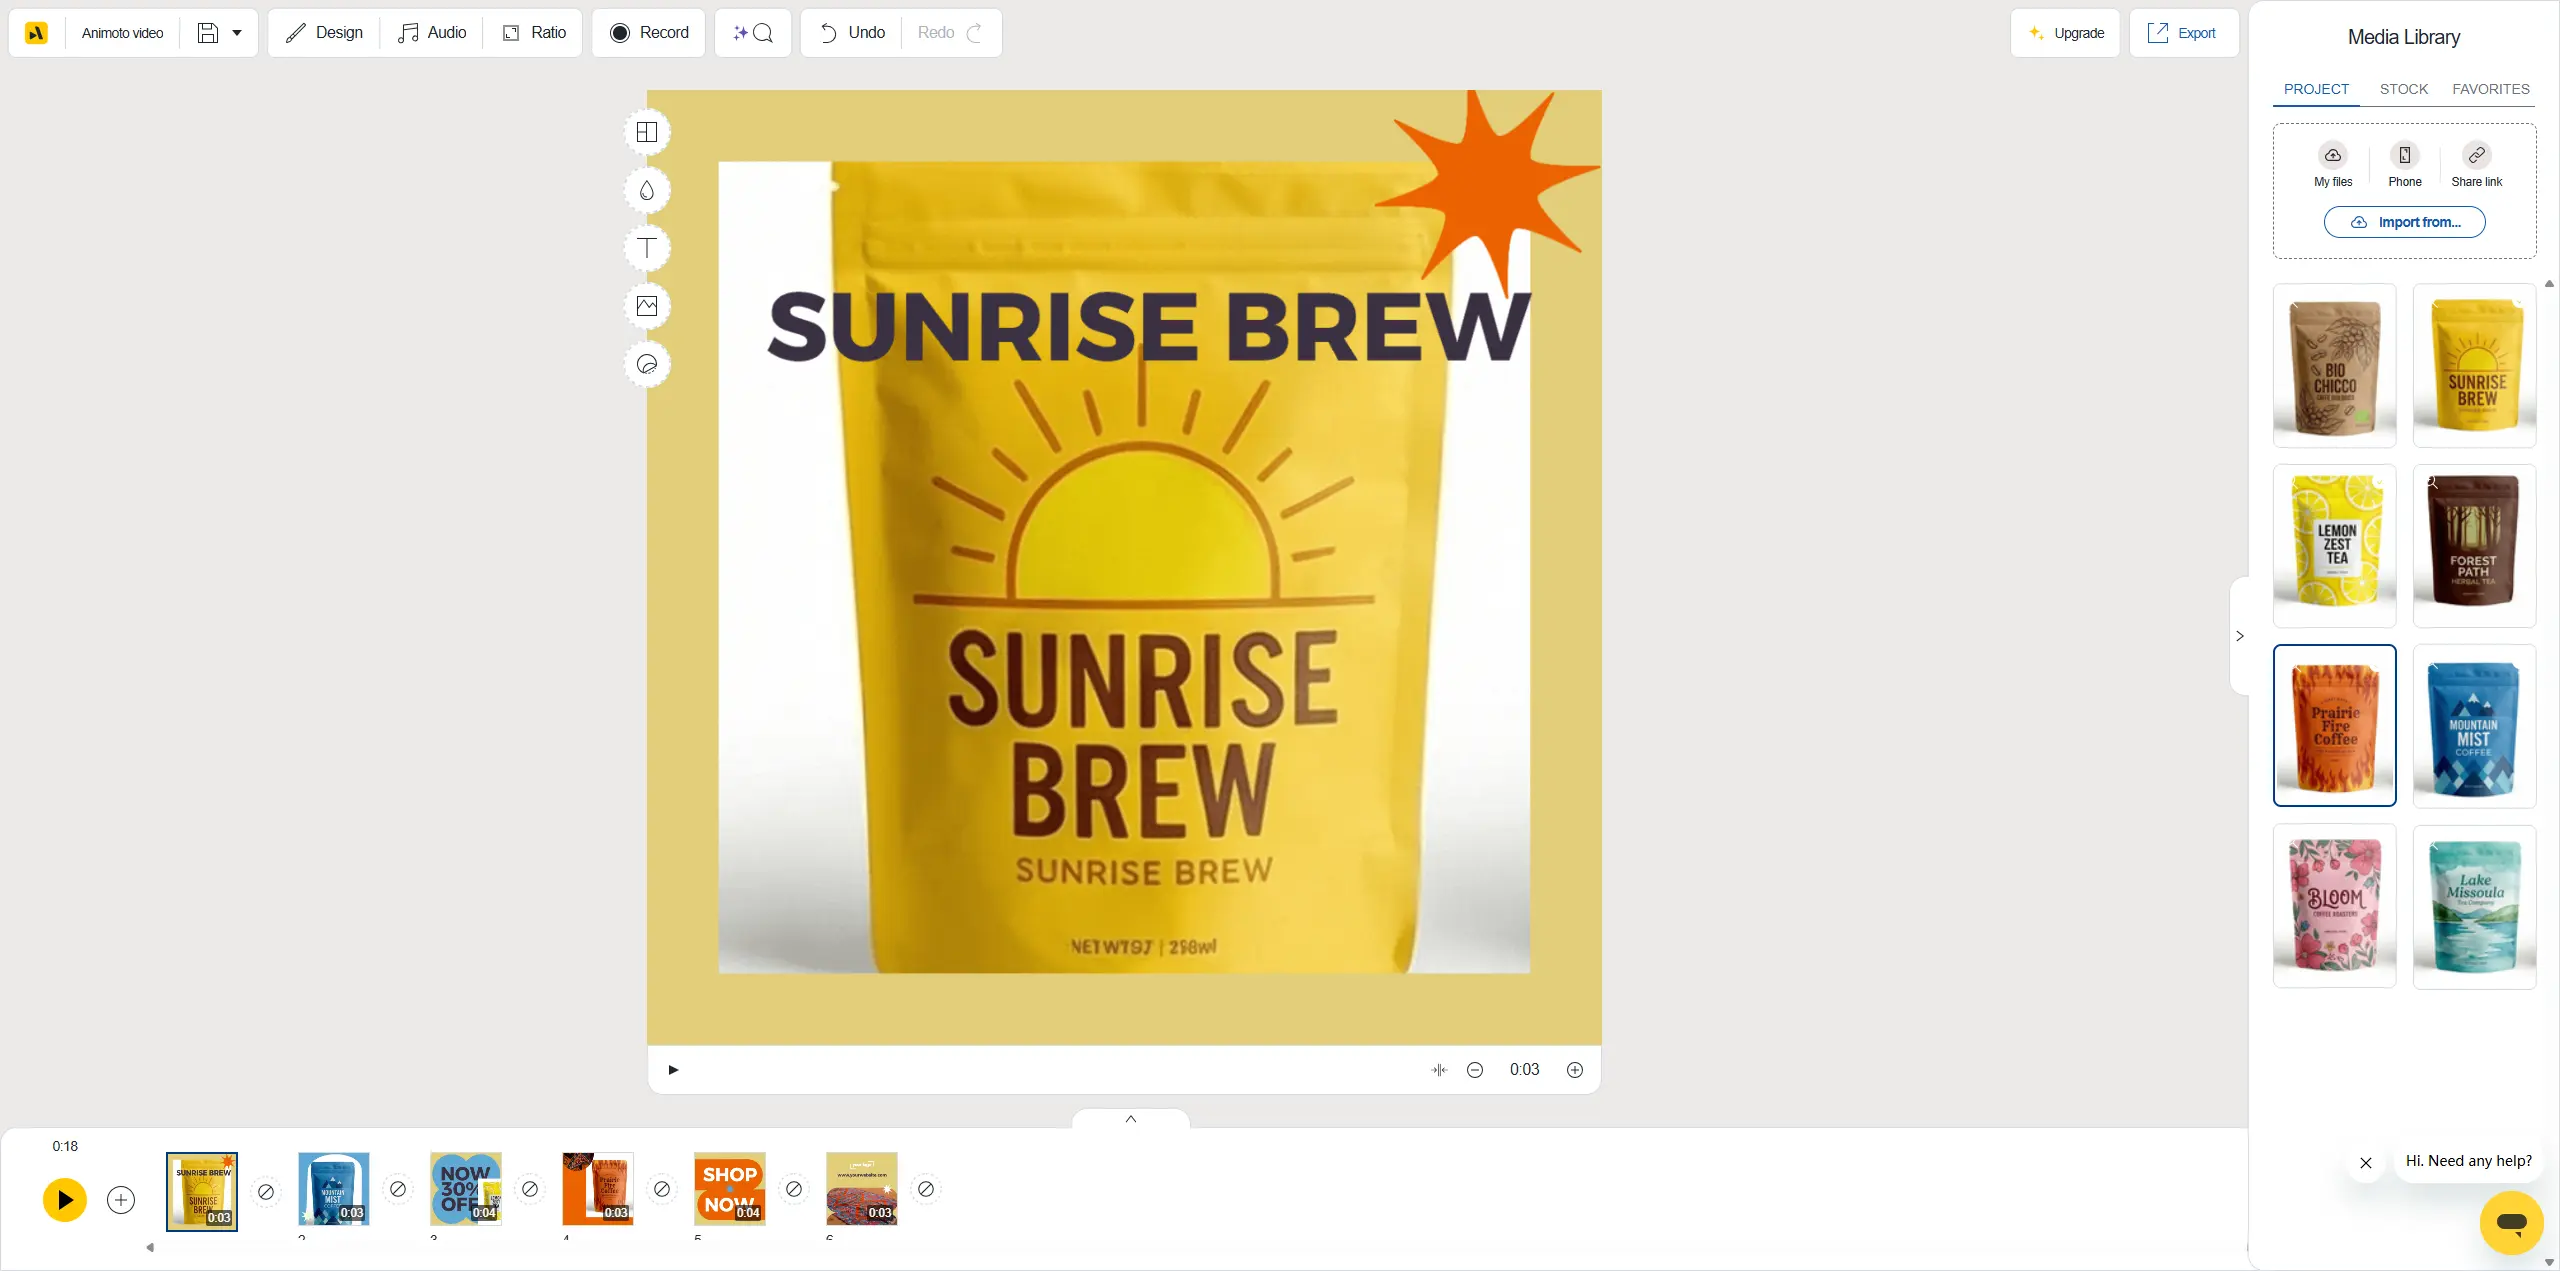Open the chat support widget

click(x=2512, y=1223)
